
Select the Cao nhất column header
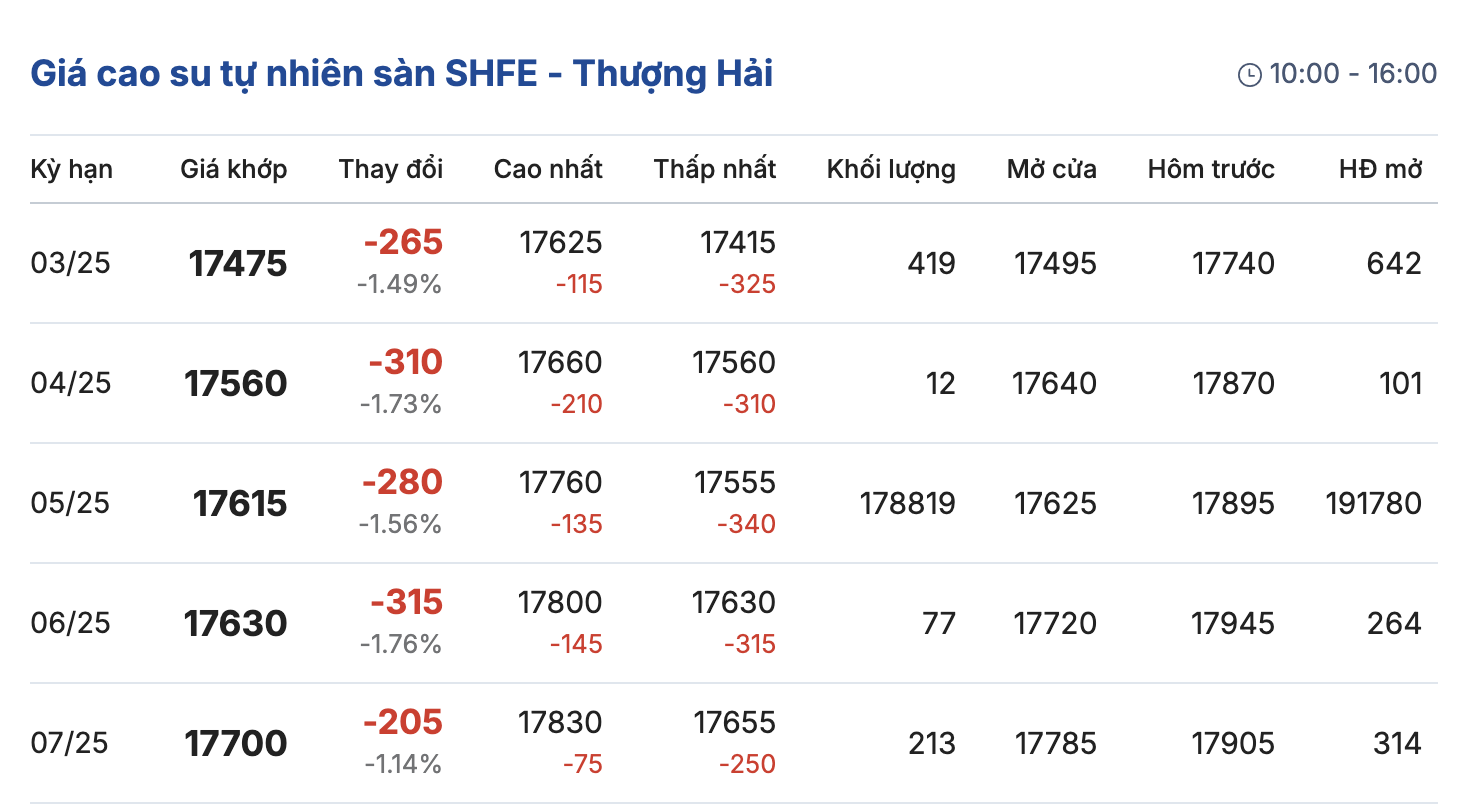click(548, 169)
